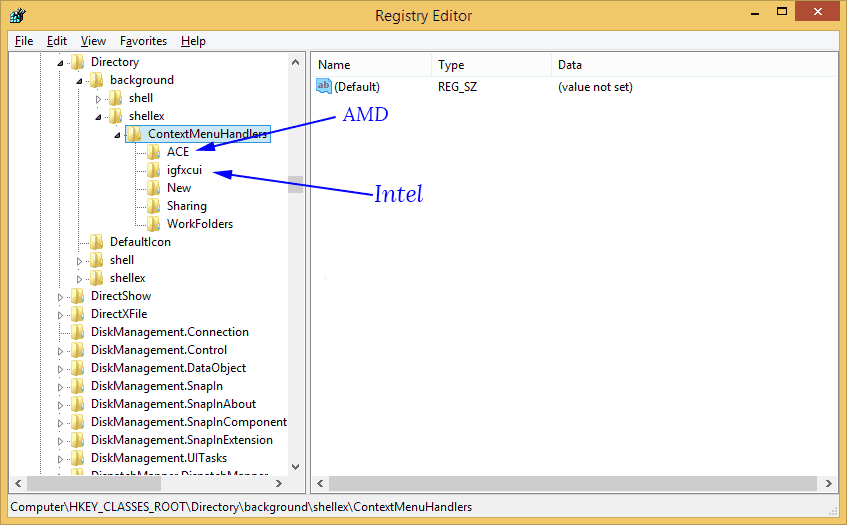
Task: Maximize the Registry Editor window
Action: click(782, 11)
